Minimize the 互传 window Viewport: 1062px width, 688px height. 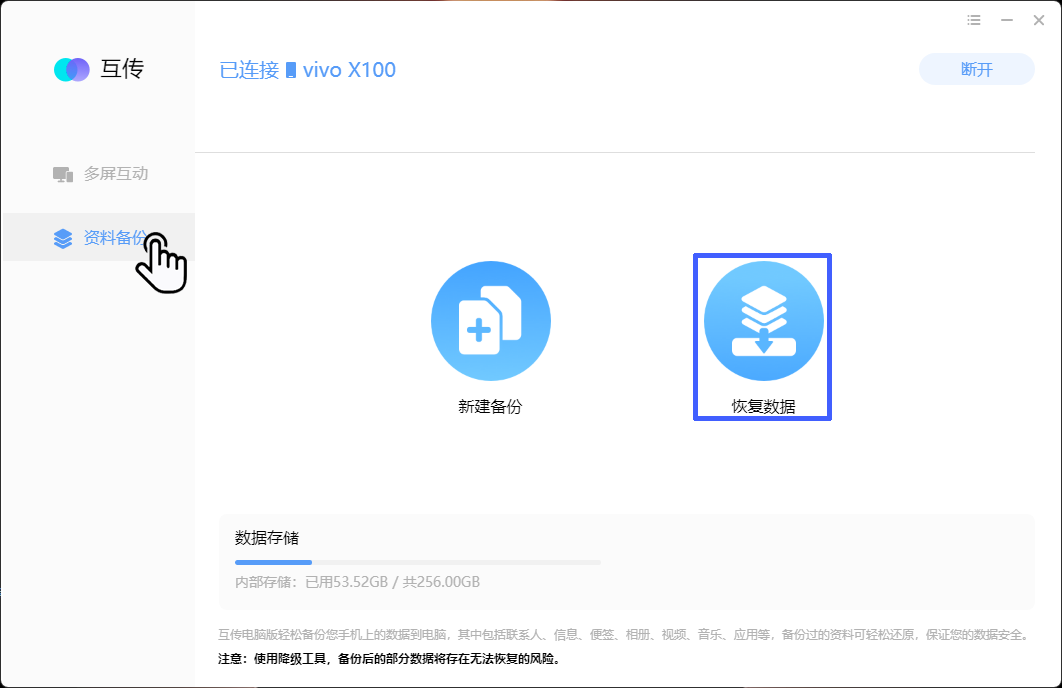coord(1007,20)
